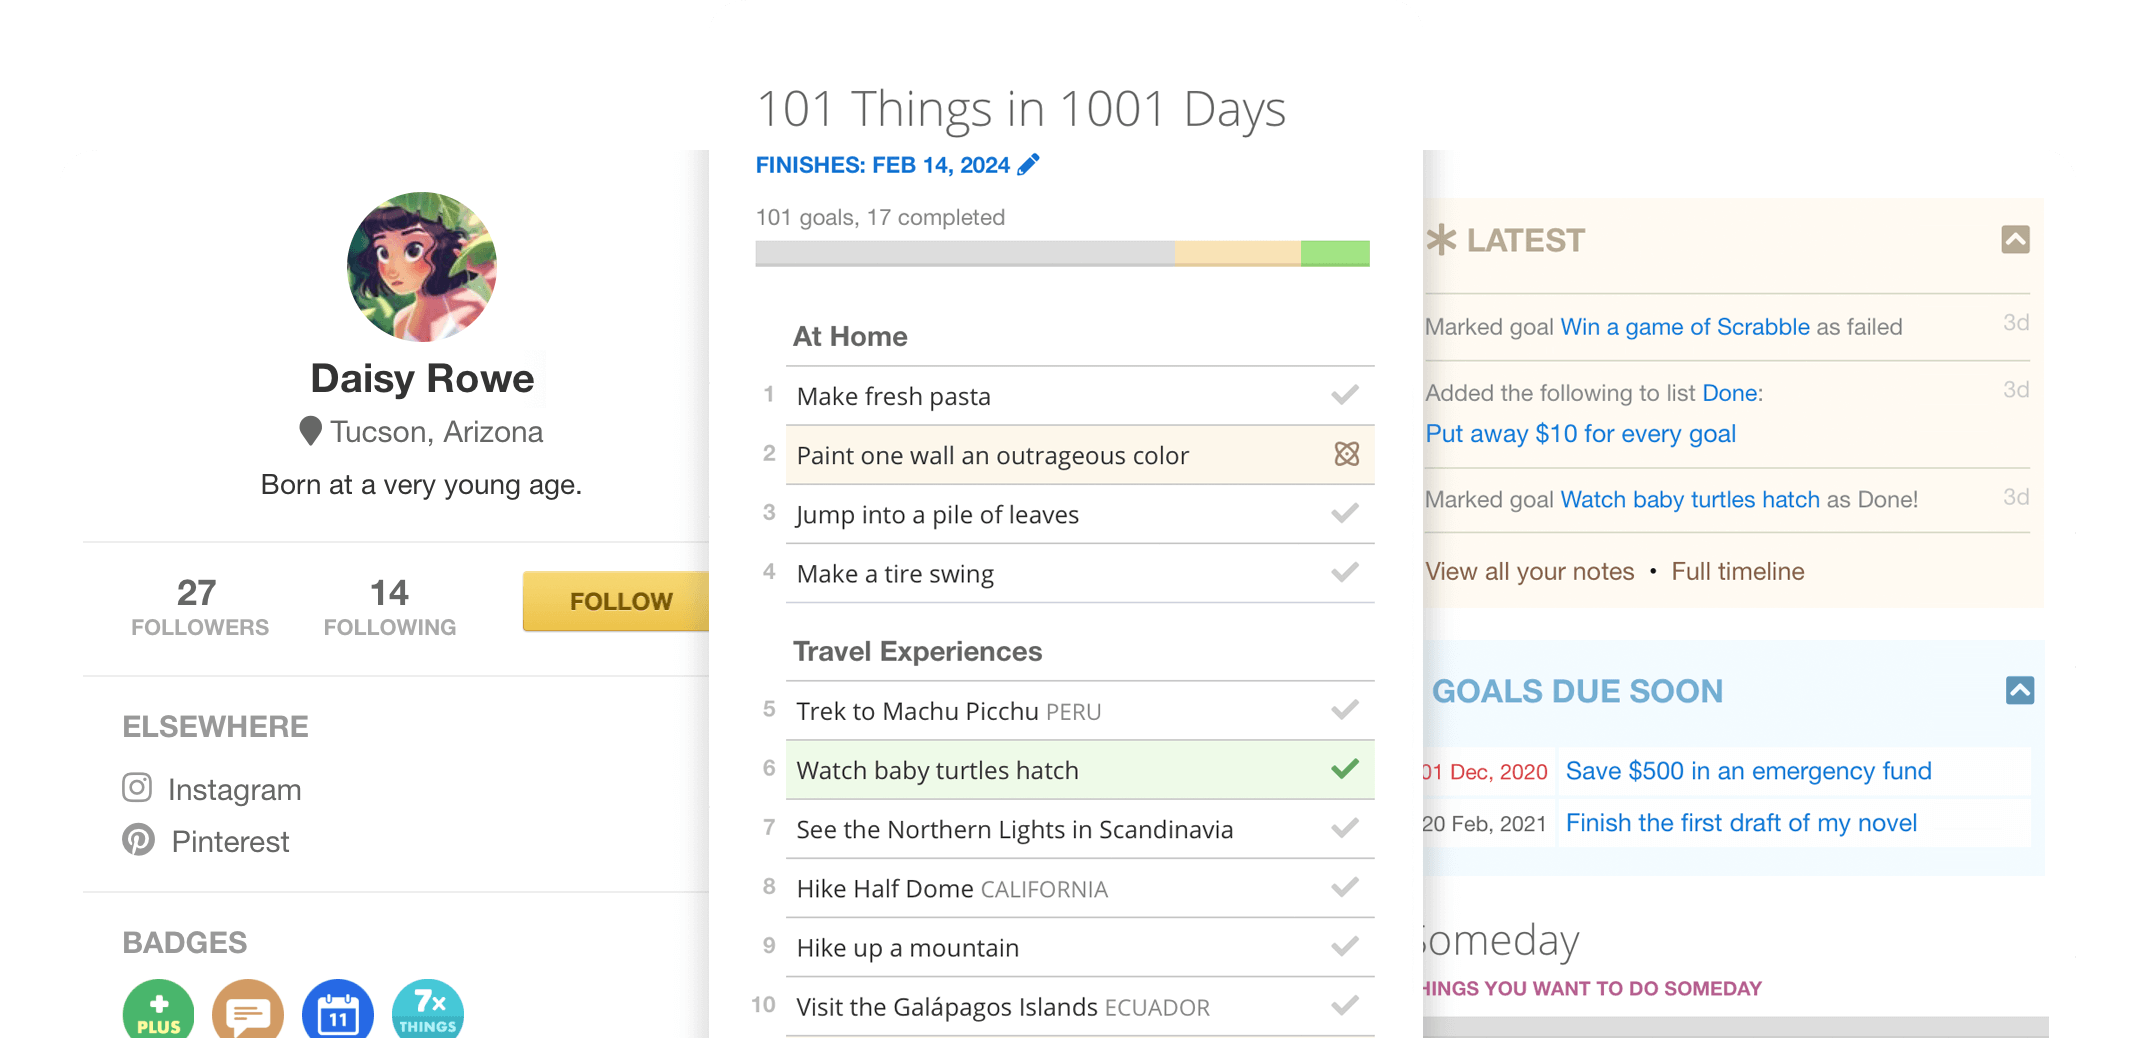2132x1038 pixels.
Task: Open the 14 Following list
Action: click(390, 607)
